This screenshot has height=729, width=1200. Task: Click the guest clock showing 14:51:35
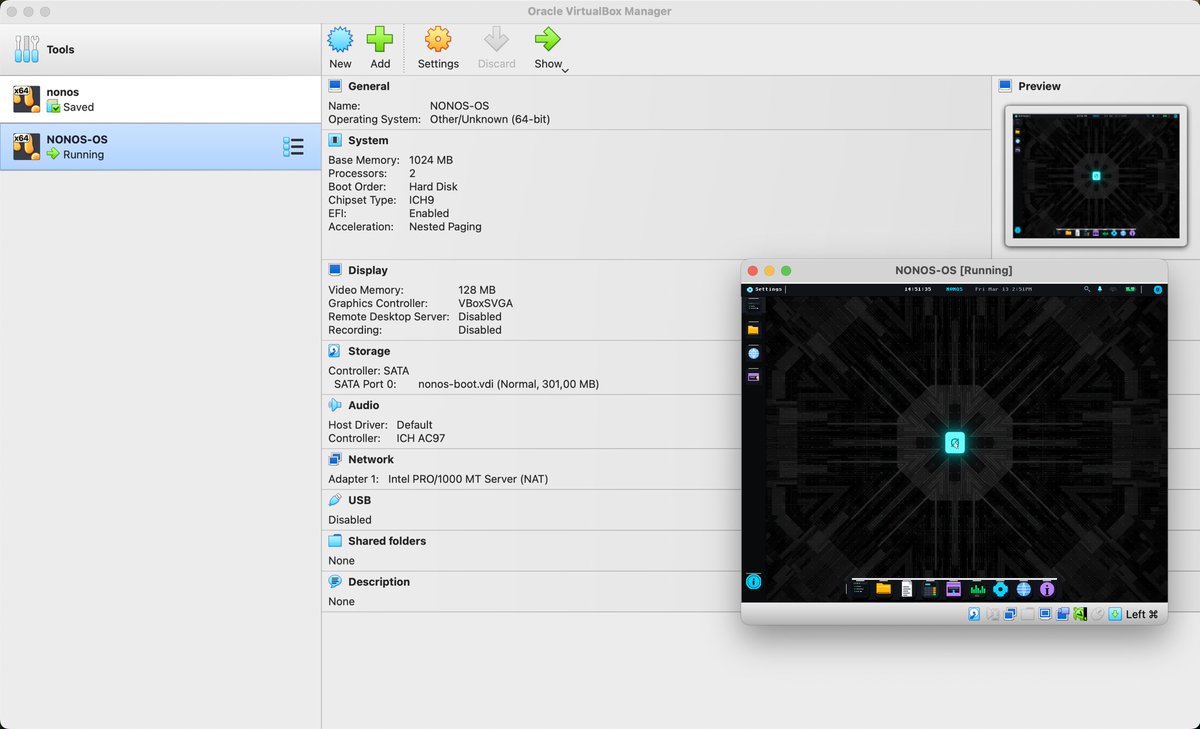click(x=917, y=289)
